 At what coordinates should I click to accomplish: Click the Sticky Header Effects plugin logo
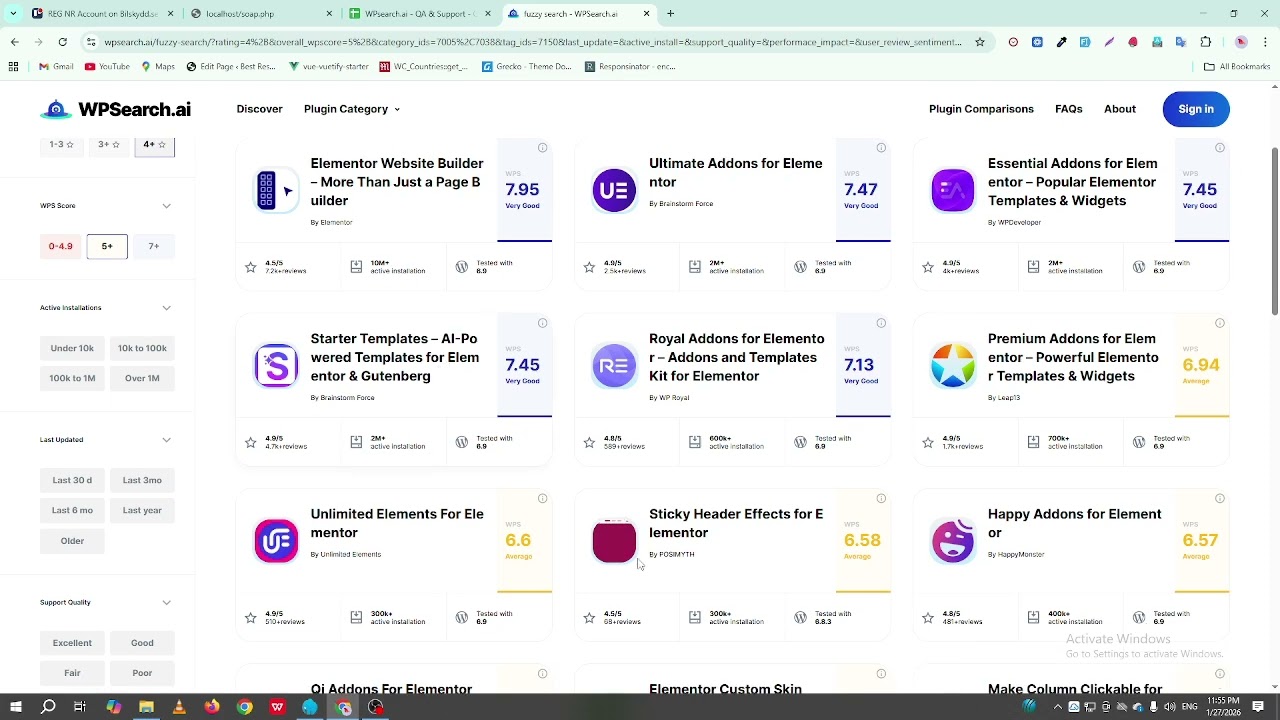pos(614,541)
